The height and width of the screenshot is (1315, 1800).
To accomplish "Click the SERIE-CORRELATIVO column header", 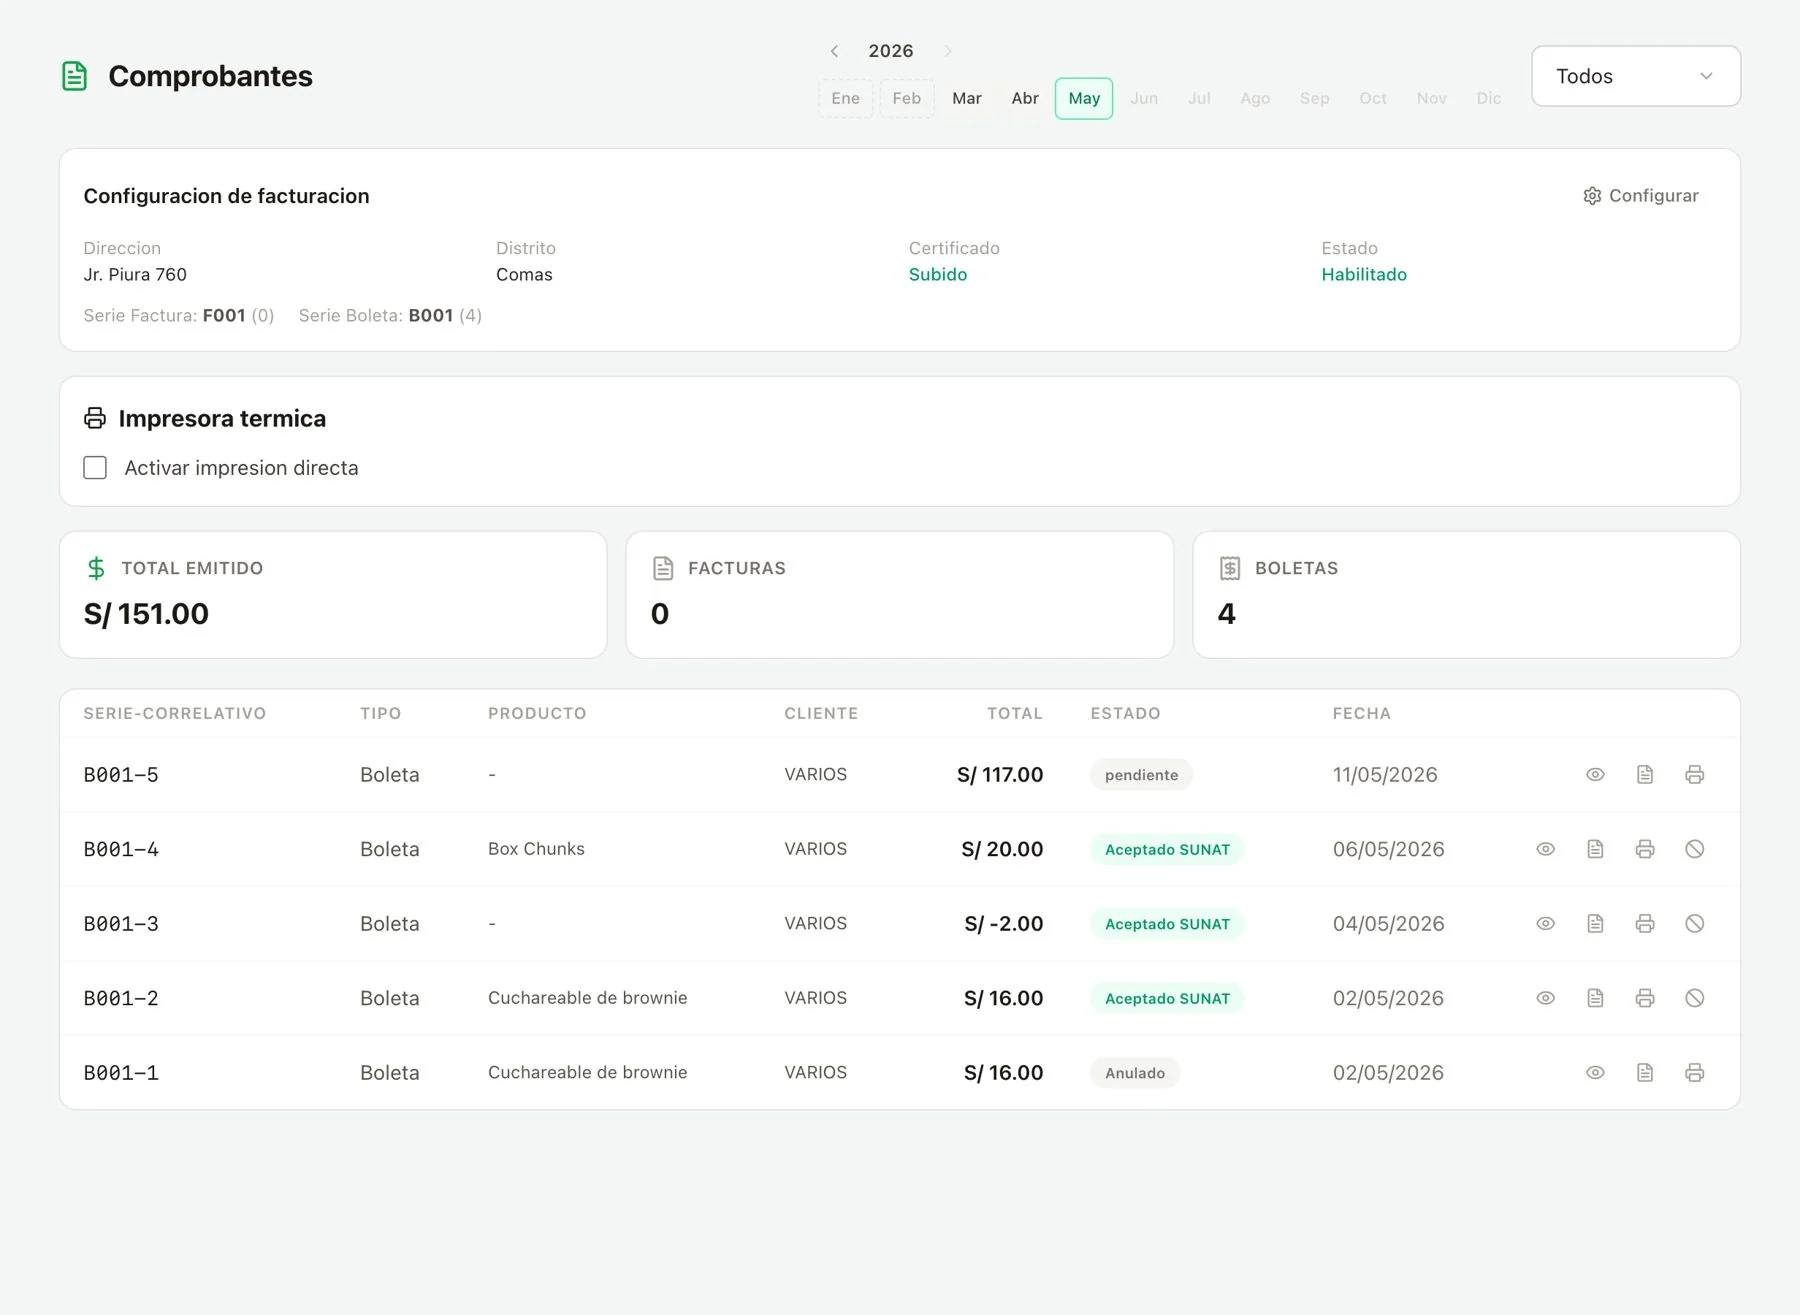I will point(175,713).
